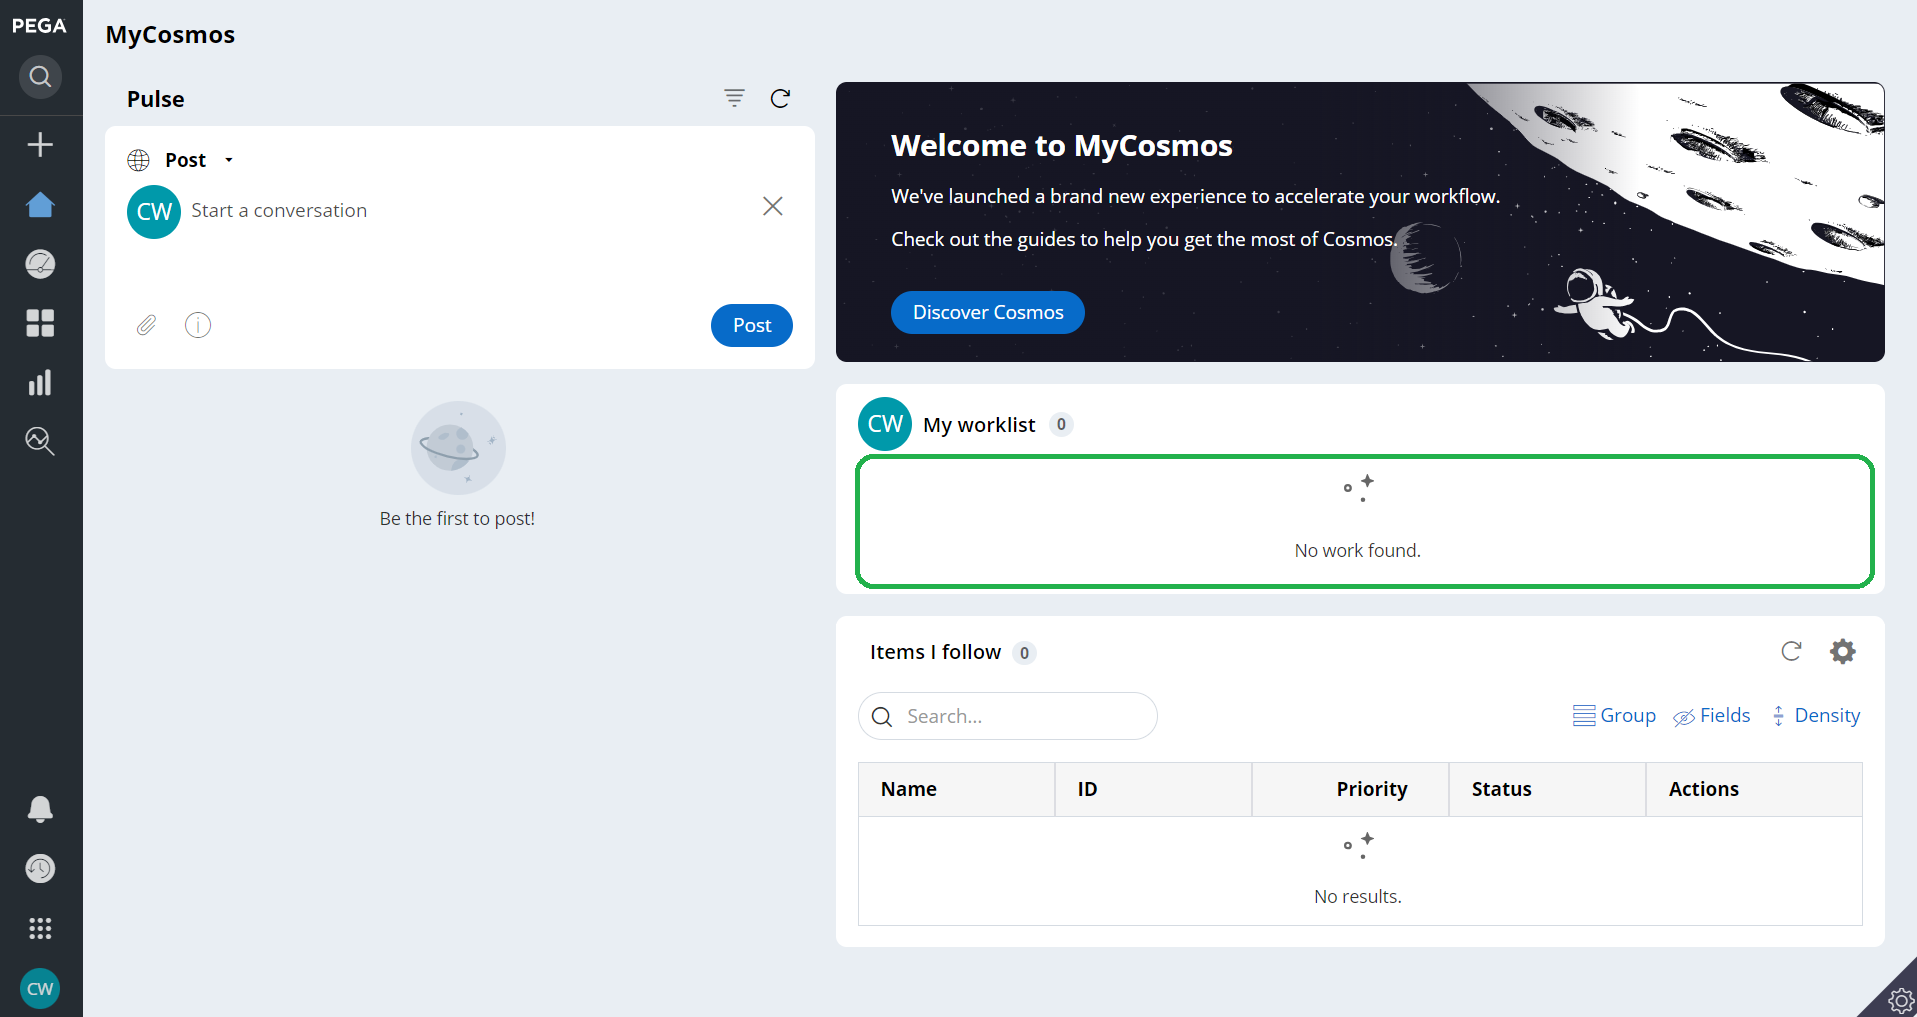This screenshot has width=1917, height=1017.
Task: Refresh the Pulse feed
Action: (x=780, y=98)
